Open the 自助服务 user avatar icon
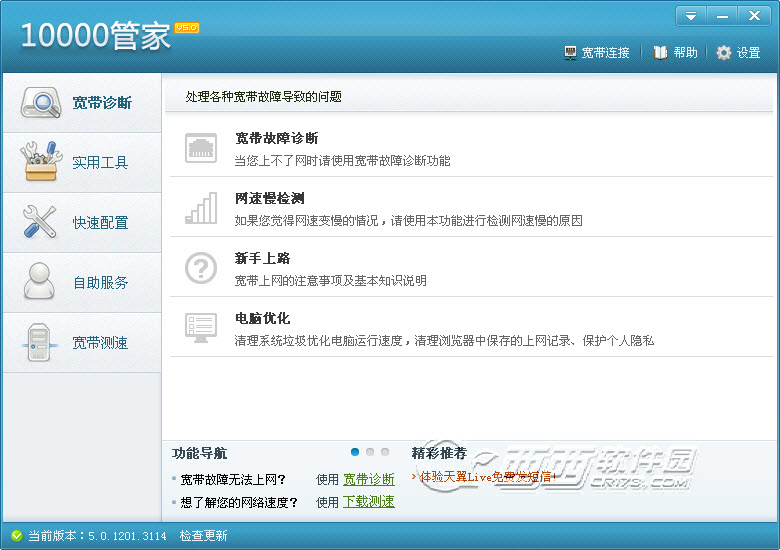Viewport: 780px width, 550px height. (x=39, y=281)
